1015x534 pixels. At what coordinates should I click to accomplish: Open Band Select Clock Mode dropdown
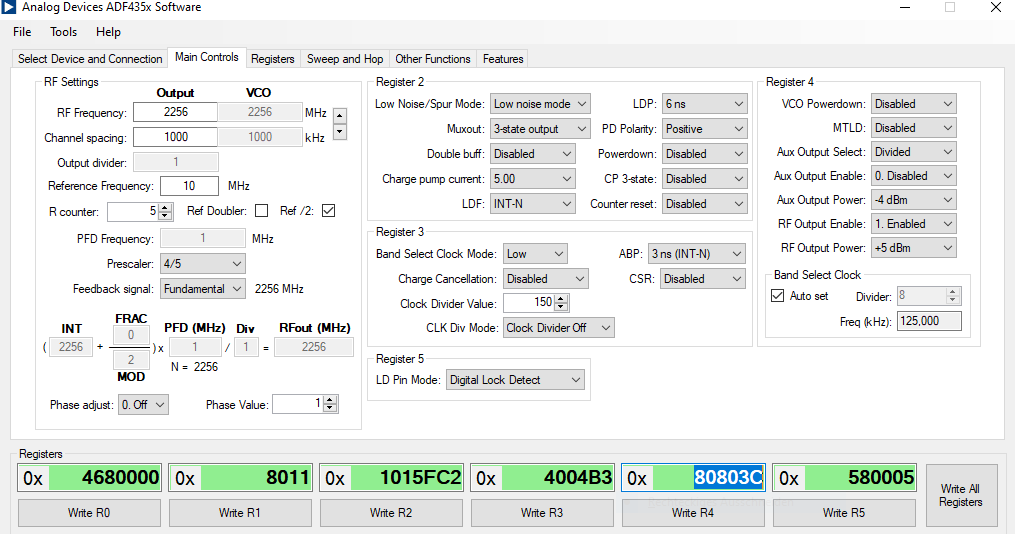(x=535, y=254)
